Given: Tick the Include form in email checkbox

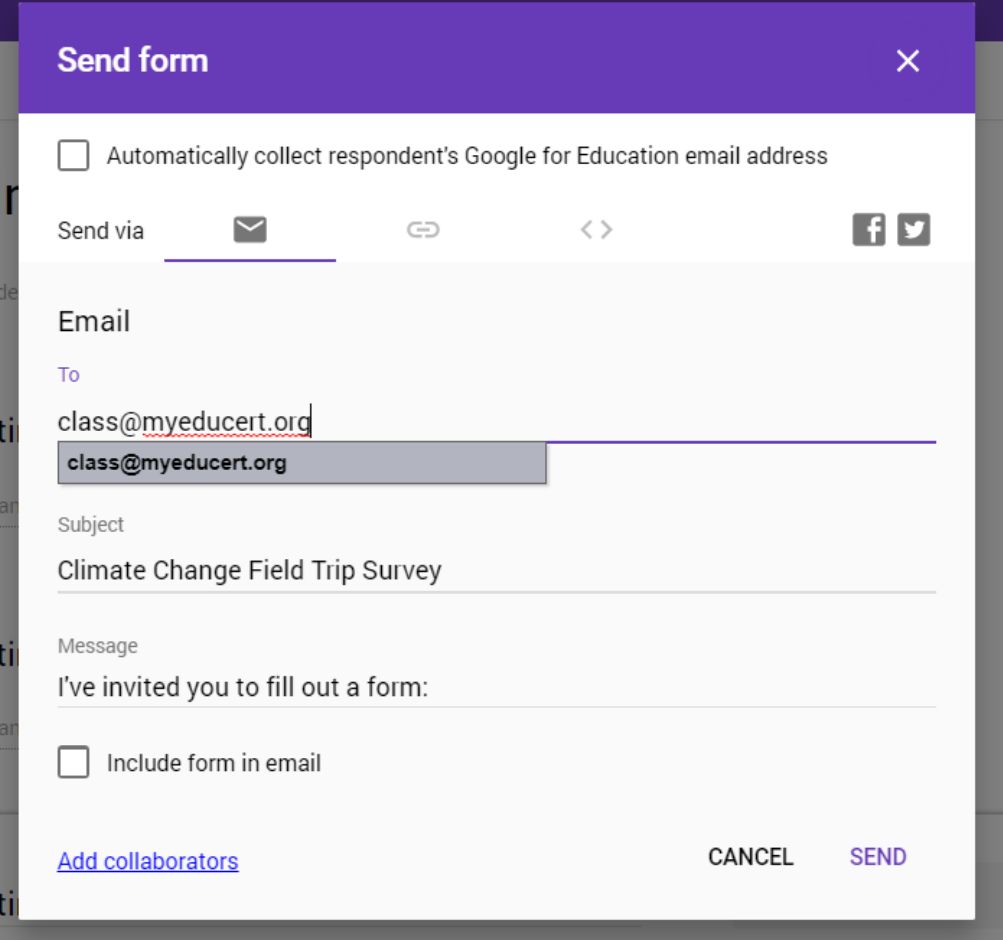Looking at the screenshot, I should pos(74,762).
